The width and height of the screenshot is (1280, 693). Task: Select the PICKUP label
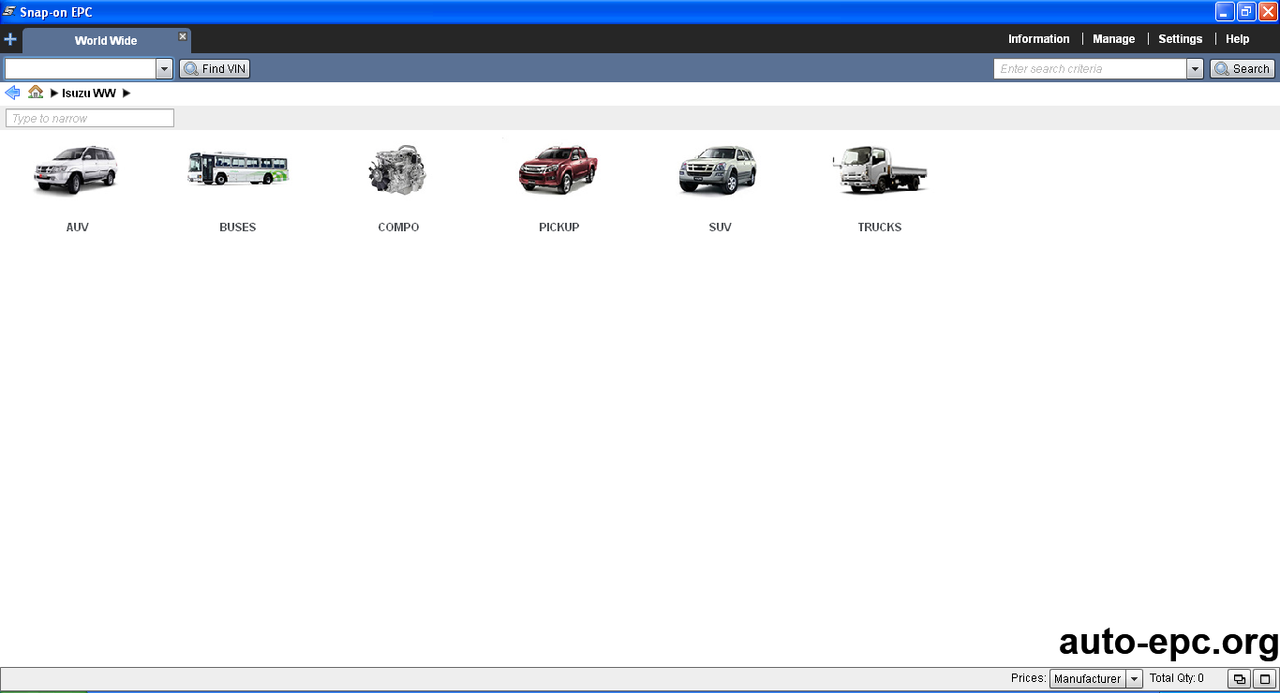tap(559, 227)
